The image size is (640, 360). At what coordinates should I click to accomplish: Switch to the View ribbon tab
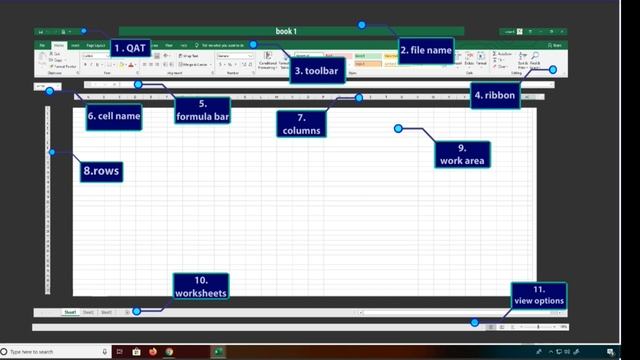[169, 45]
